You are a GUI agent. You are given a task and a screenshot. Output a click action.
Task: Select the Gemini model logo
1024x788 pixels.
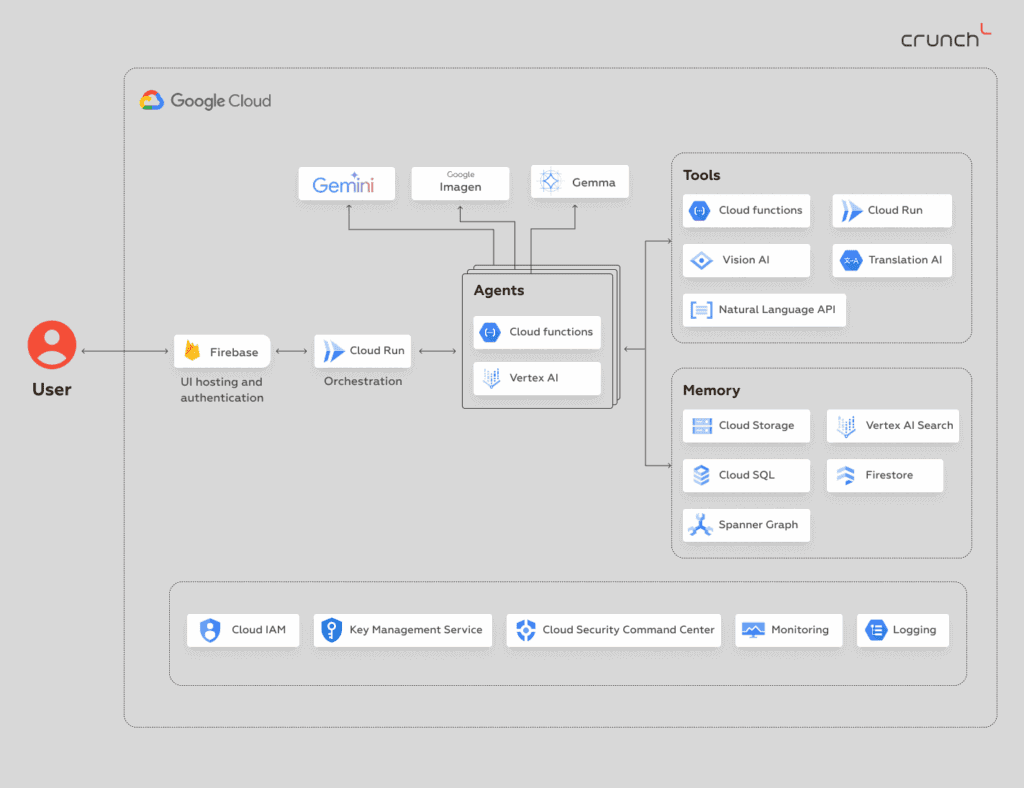(344, 184)
